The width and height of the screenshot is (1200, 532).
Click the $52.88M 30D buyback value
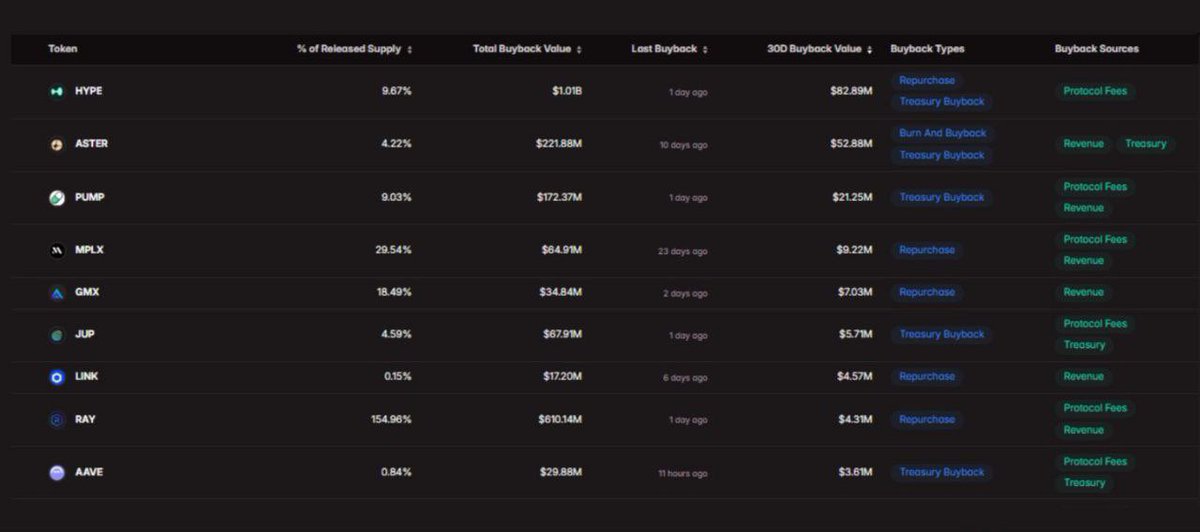point(851,144)
